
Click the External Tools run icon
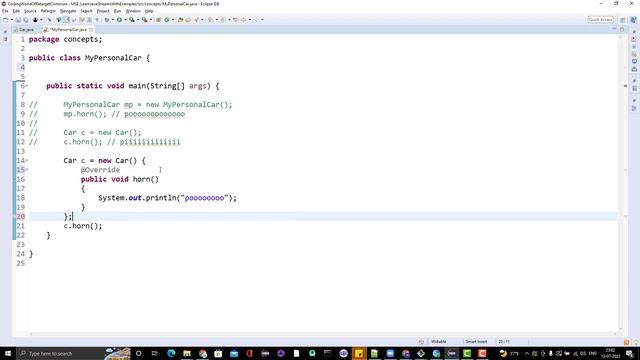pyautogui.click(x=144, y=20)
